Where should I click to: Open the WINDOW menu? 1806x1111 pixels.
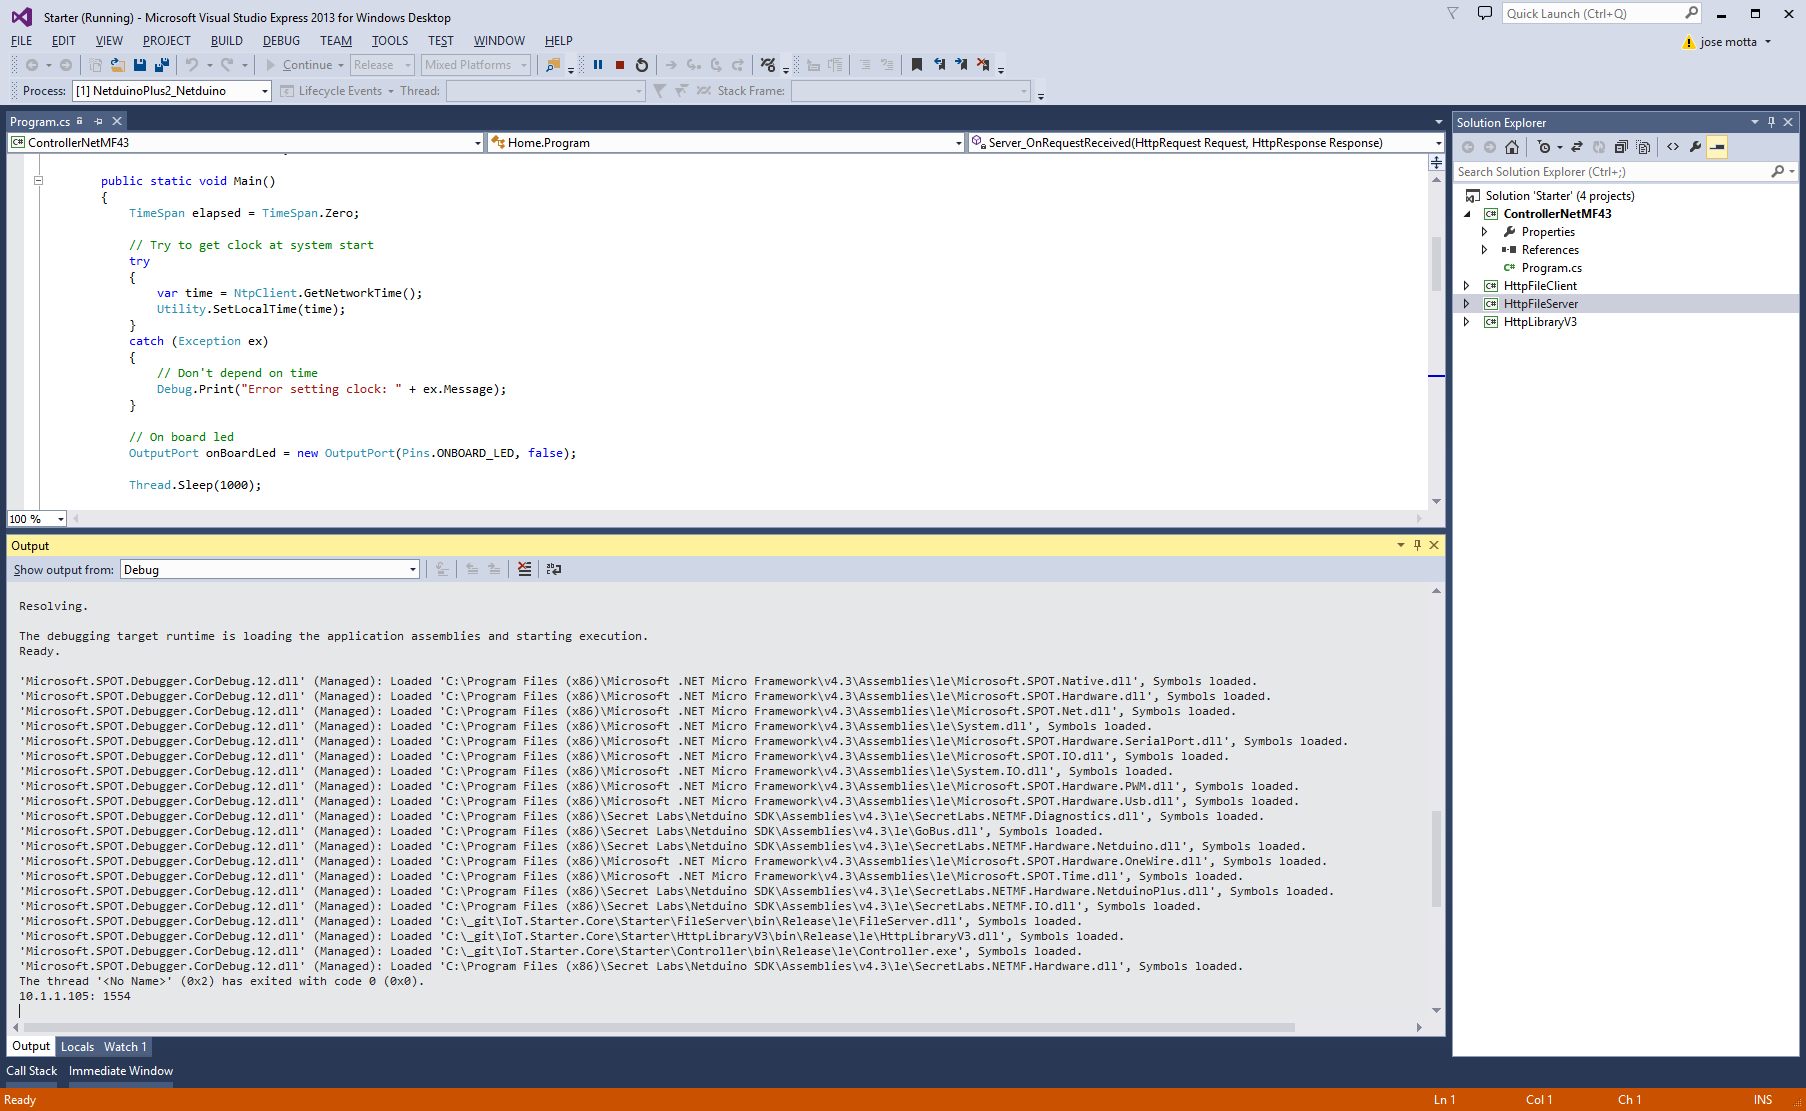[x=499, y=41]
